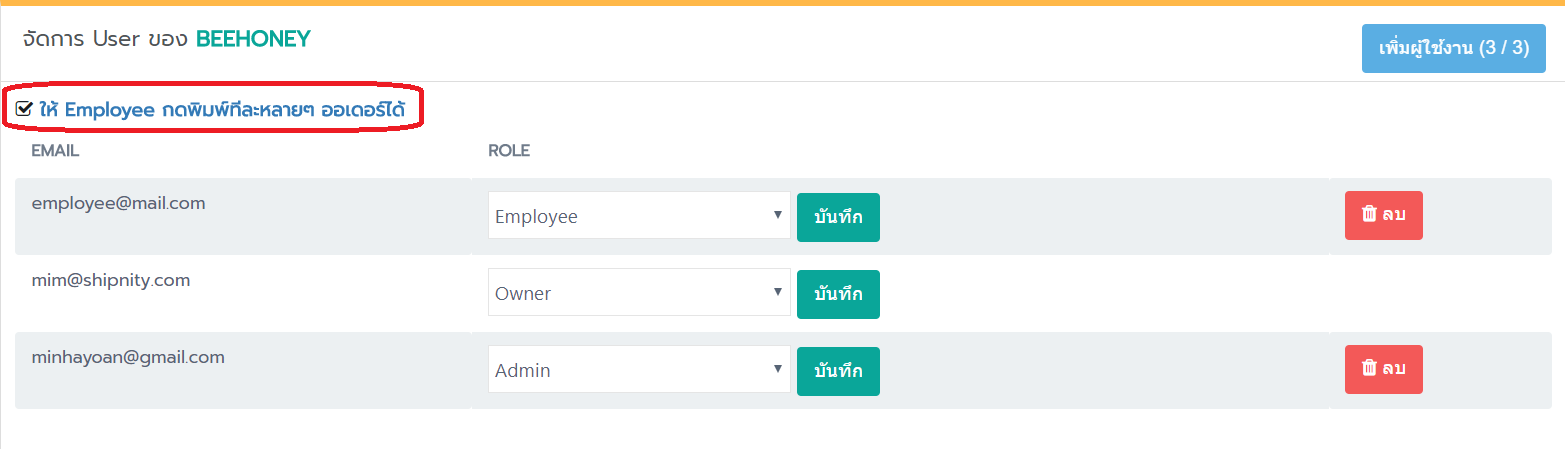Open the Employee role dropdown
This screenshot has height=449, width=1565.
639,216
